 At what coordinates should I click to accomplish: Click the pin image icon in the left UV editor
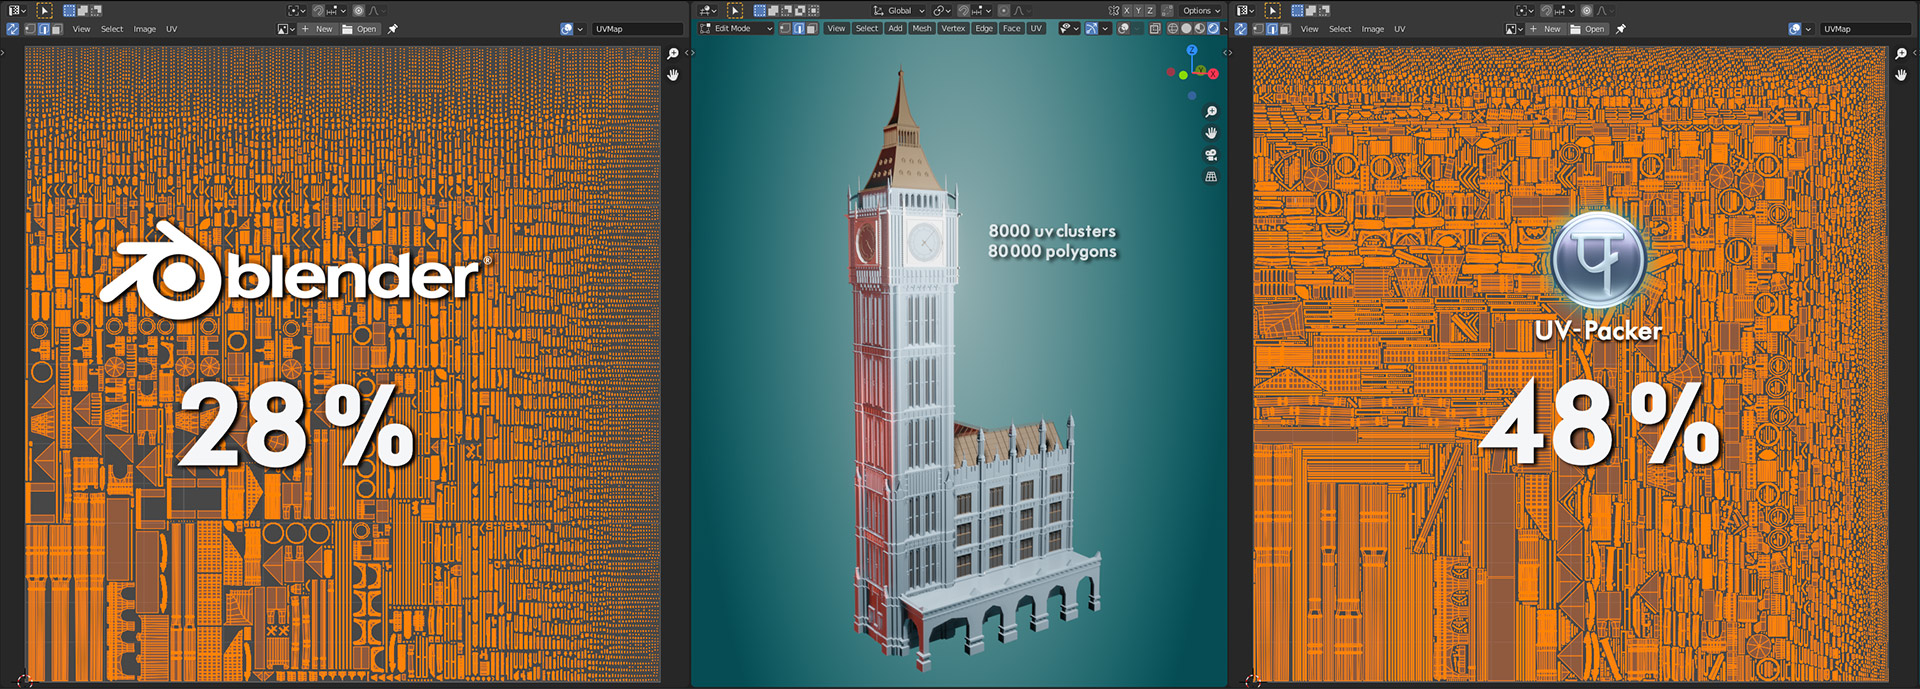[393, 29]
